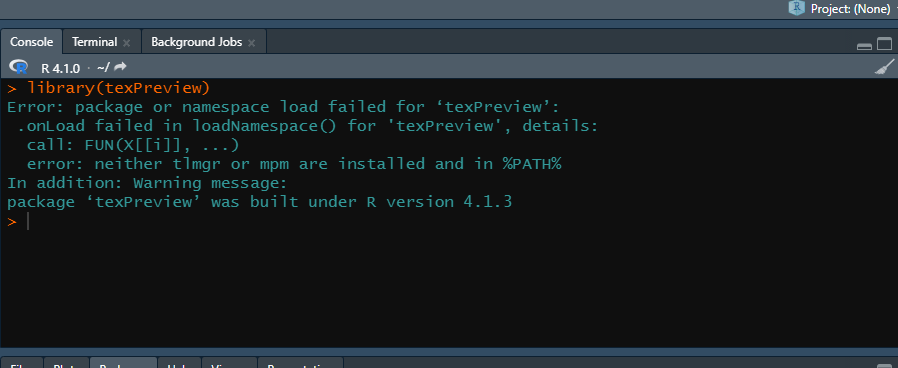
Task: Click the 'neither tlmgr or mpm' error line
Action: pyautogui.click(x=294, y=164)
